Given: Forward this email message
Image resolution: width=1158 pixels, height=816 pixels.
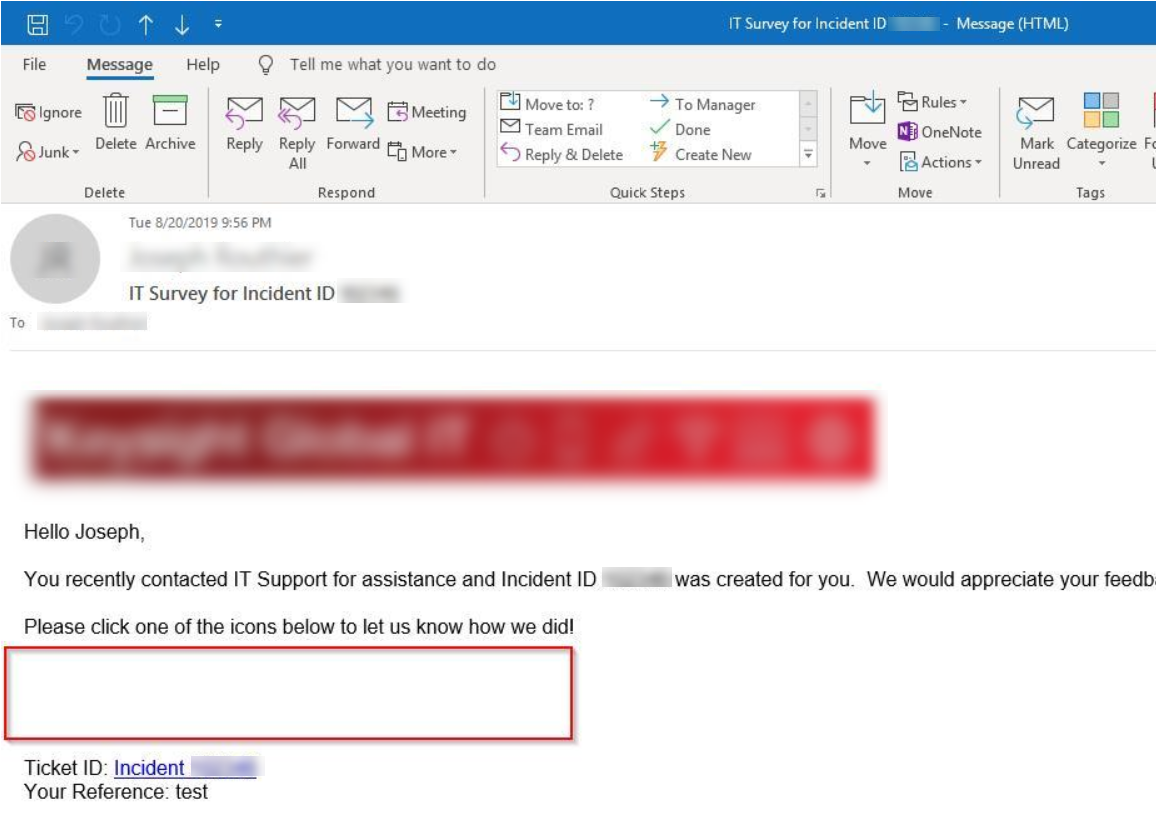Looking at the screenshot, I should pyautogui.click(x=353, y=122).
